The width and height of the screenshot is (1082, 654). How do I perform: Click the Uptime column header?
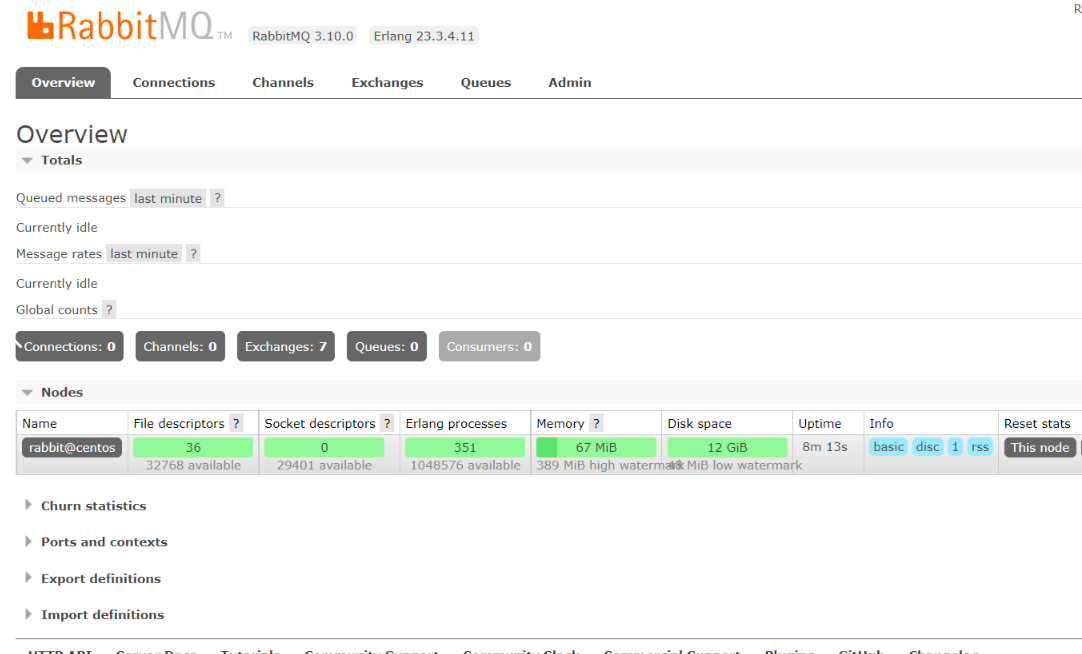[820, 423]
